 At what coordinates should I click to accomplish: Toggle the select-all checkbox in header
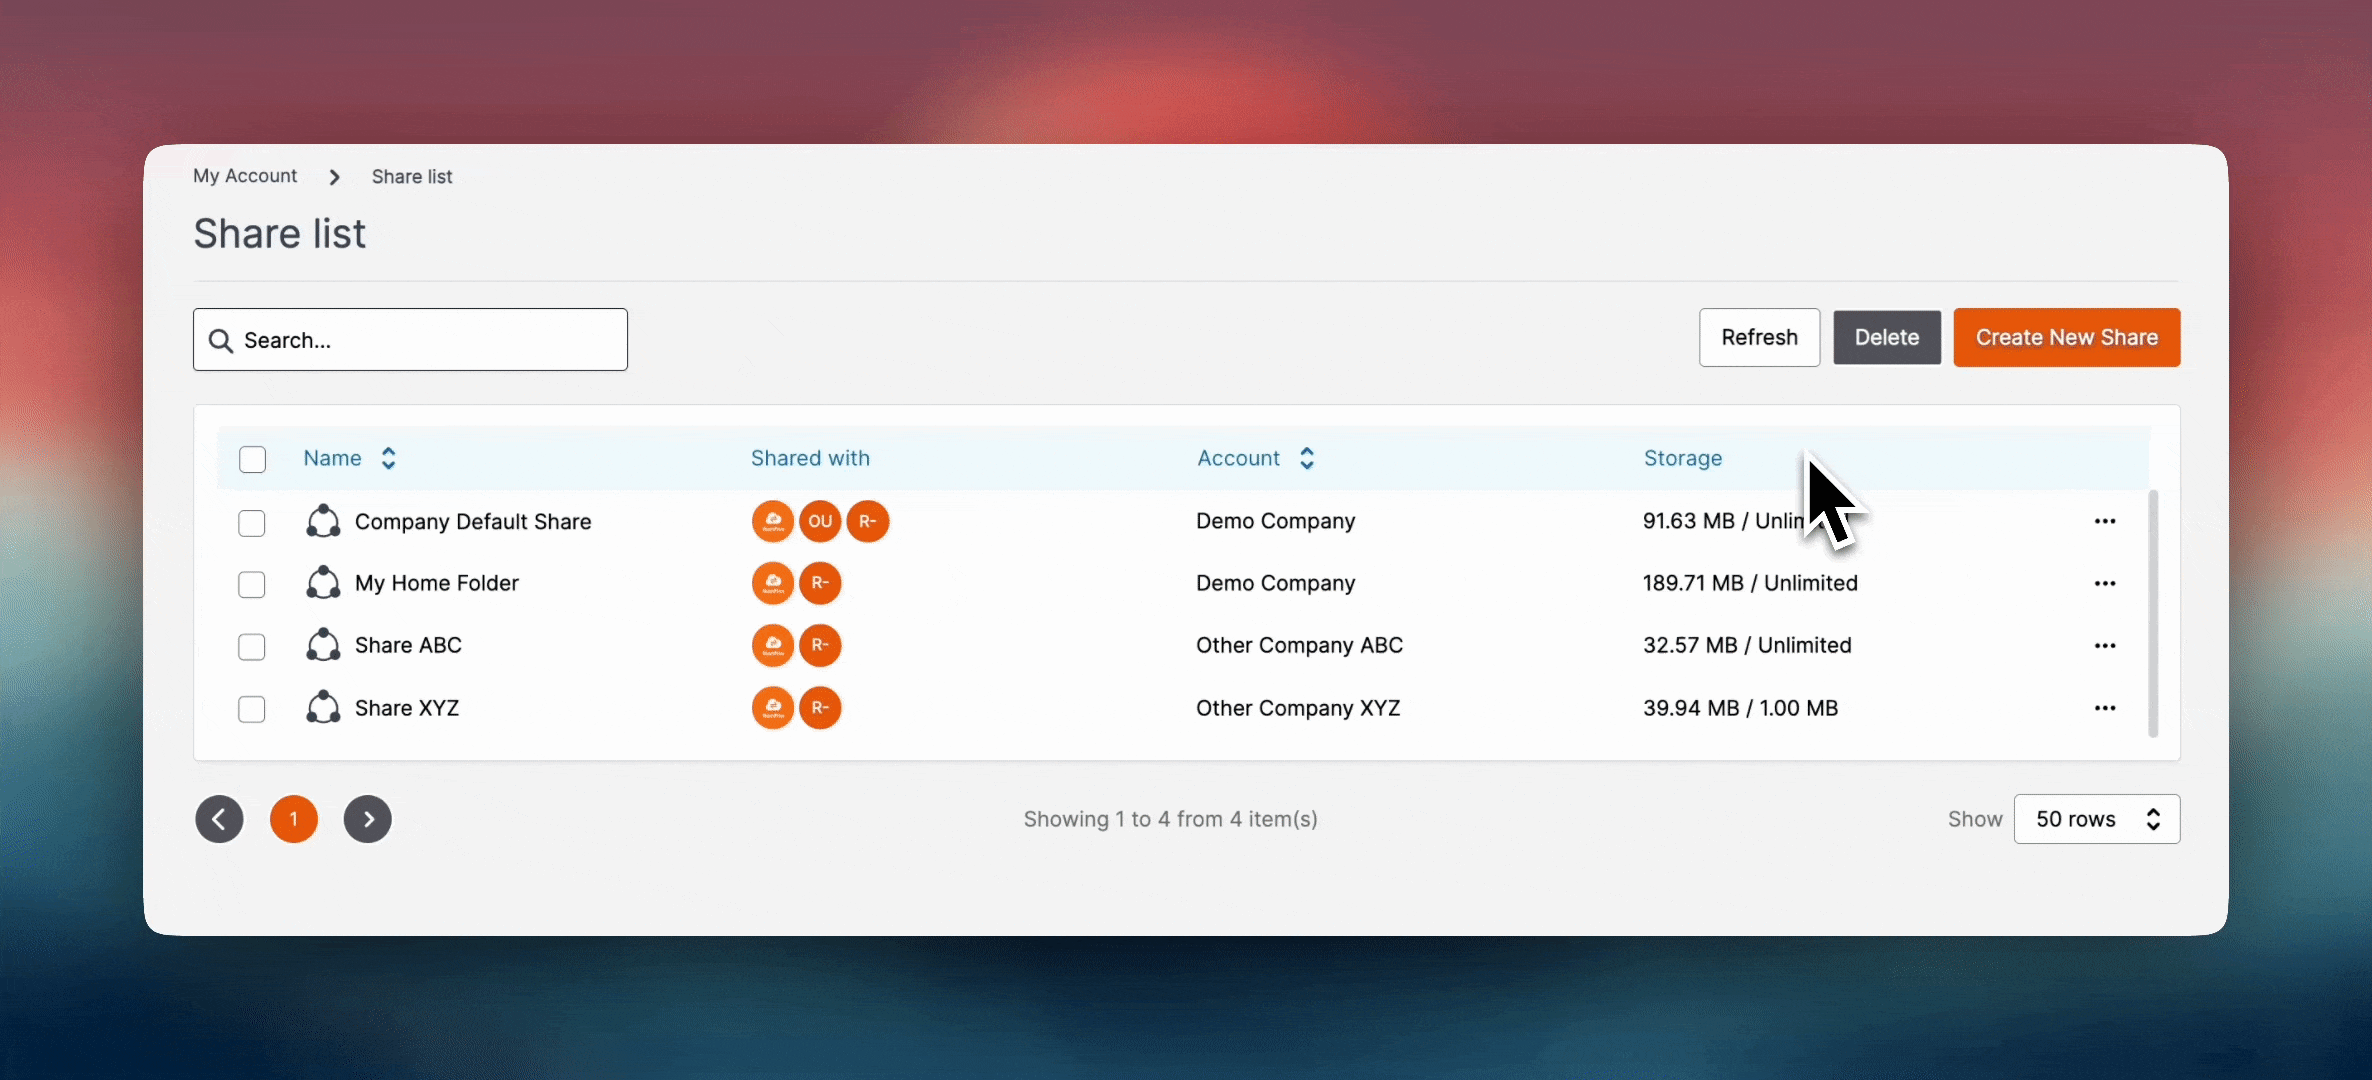pyautogui.click(x=252, y=459)
